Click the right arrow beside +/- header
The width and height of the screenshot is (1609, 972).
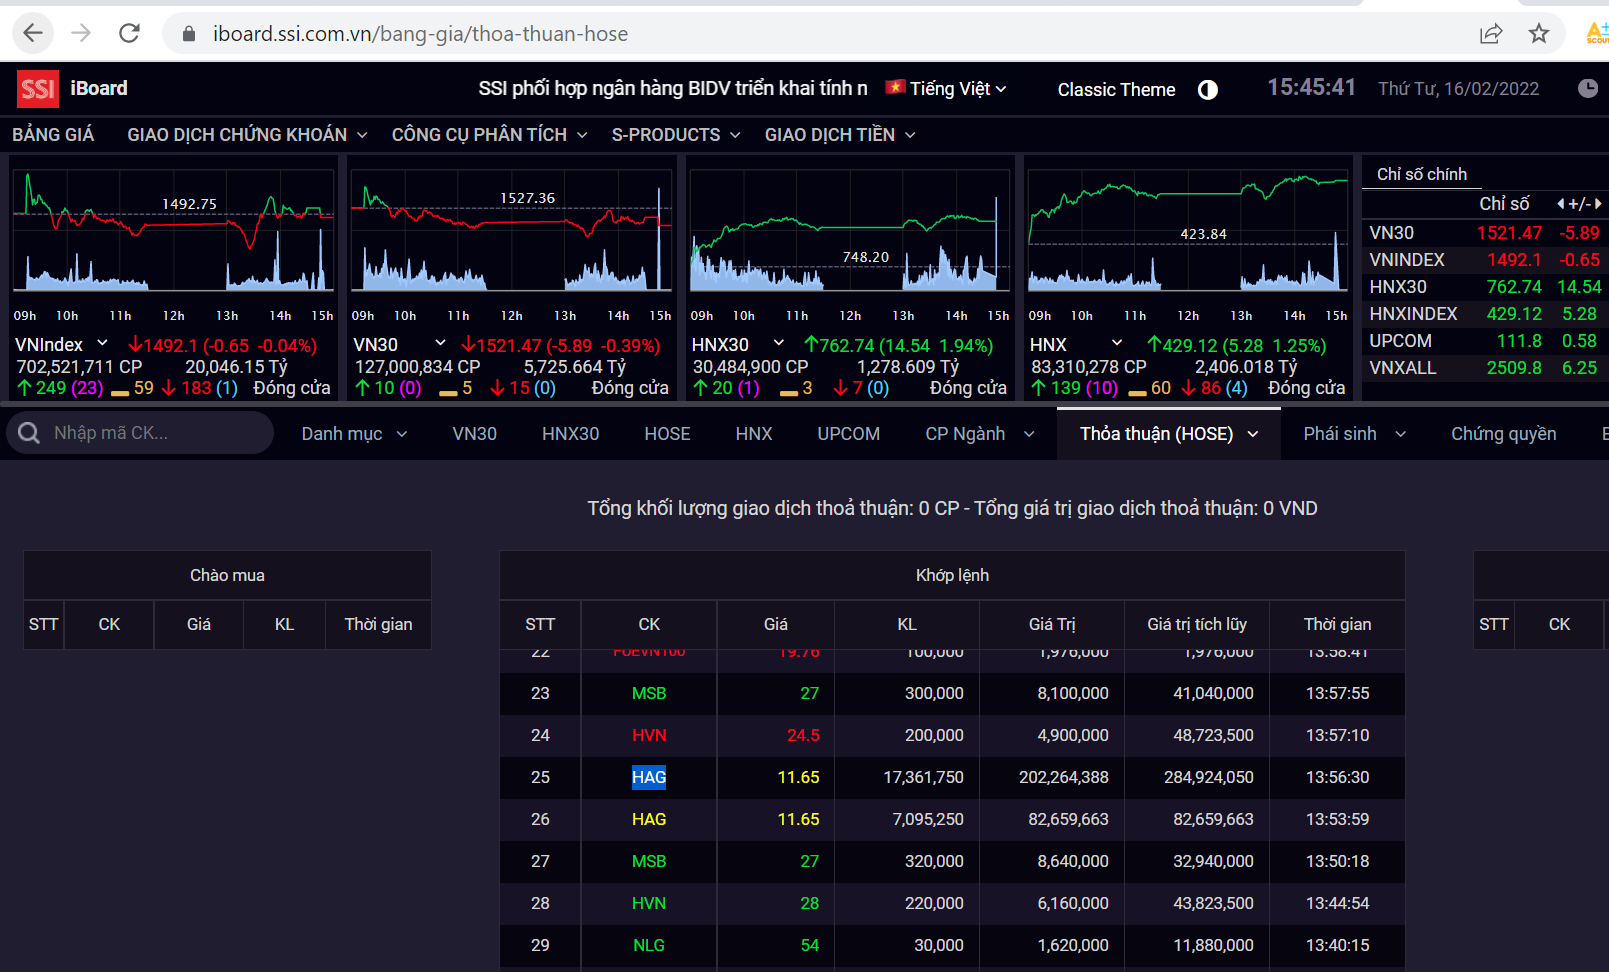pos(1598,204)
